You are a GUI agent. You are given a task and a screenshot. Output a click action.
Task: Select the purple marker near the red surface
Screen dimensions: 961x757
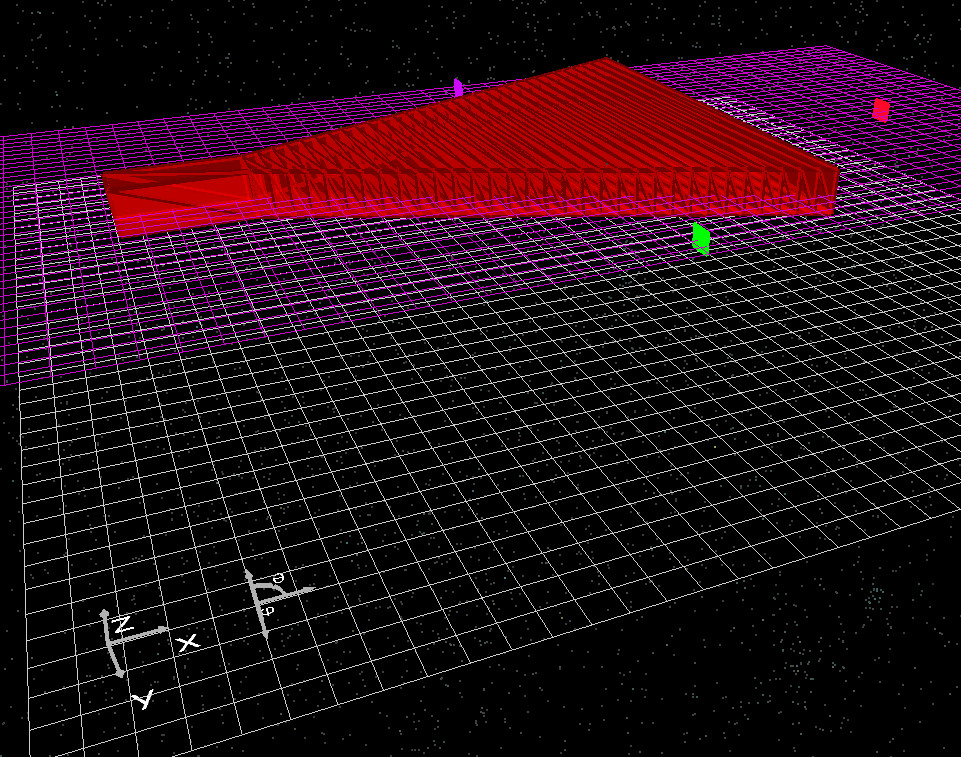pos(457,90)
